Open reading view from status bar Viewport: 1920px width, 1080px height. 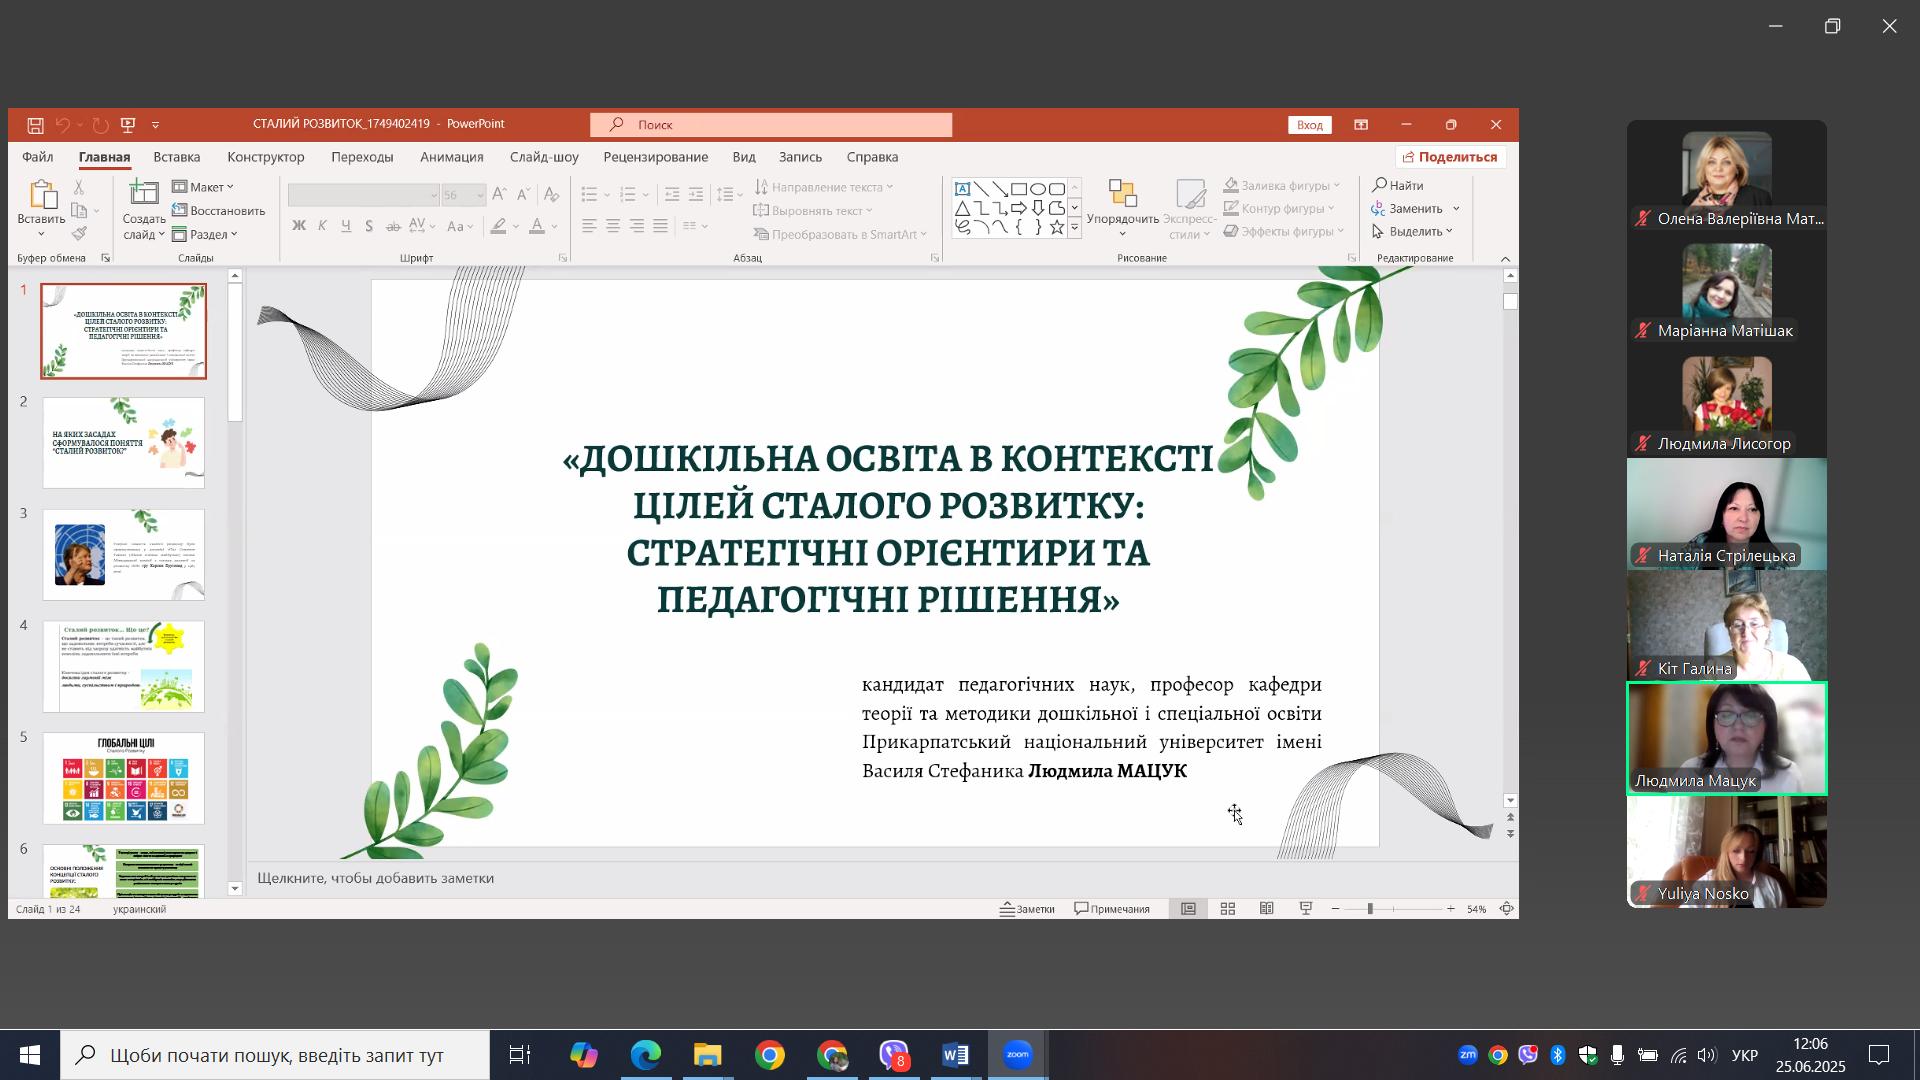(1267, 909)
